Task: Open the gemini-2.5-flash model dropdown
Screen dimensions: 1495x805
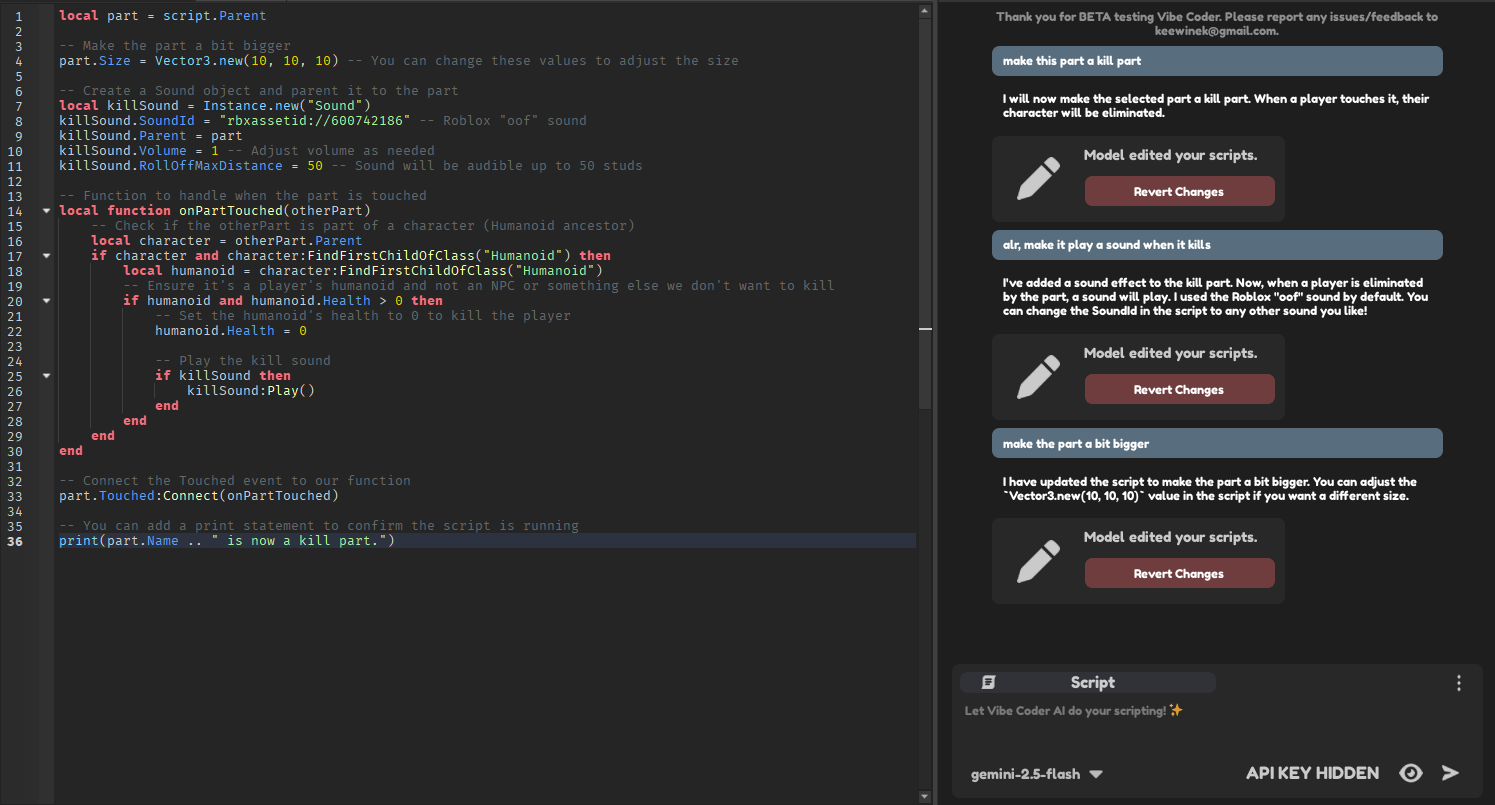Action: coord(1037,774)
